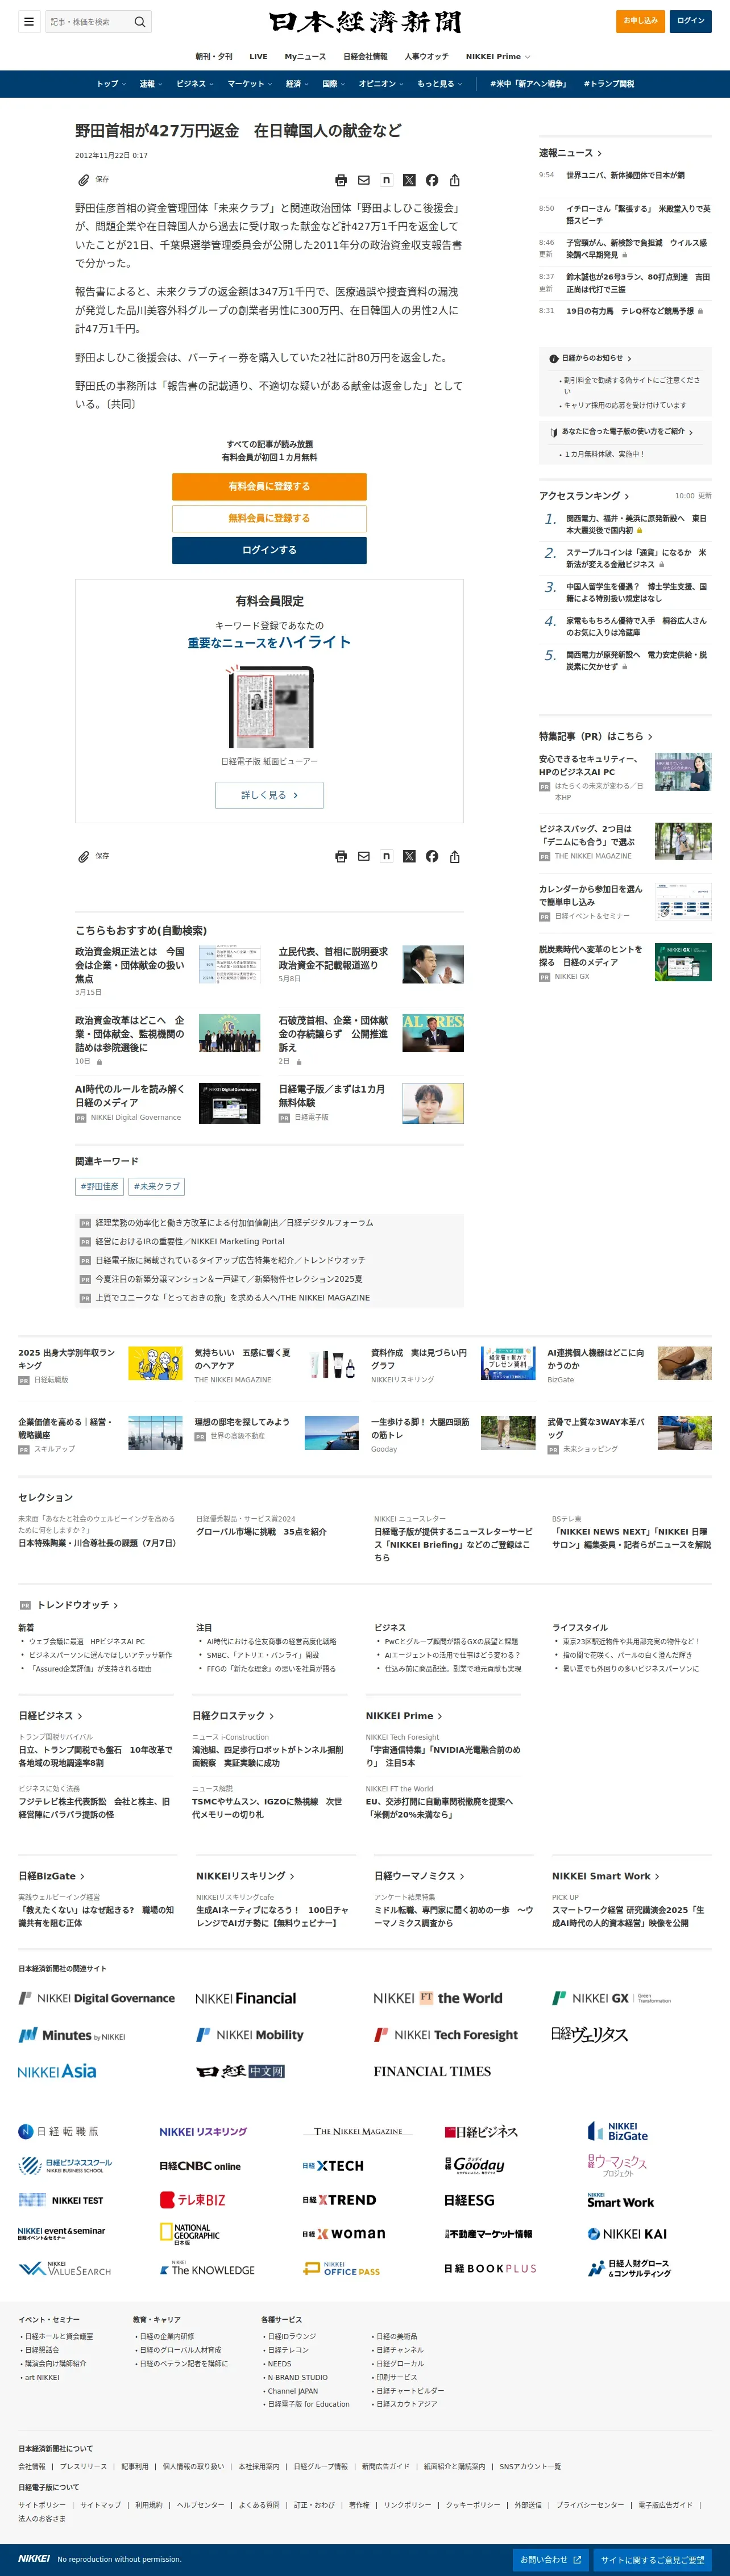Click the ログイン button in the header
Viewport: 730px width, 2576px height.
[690, 21]
